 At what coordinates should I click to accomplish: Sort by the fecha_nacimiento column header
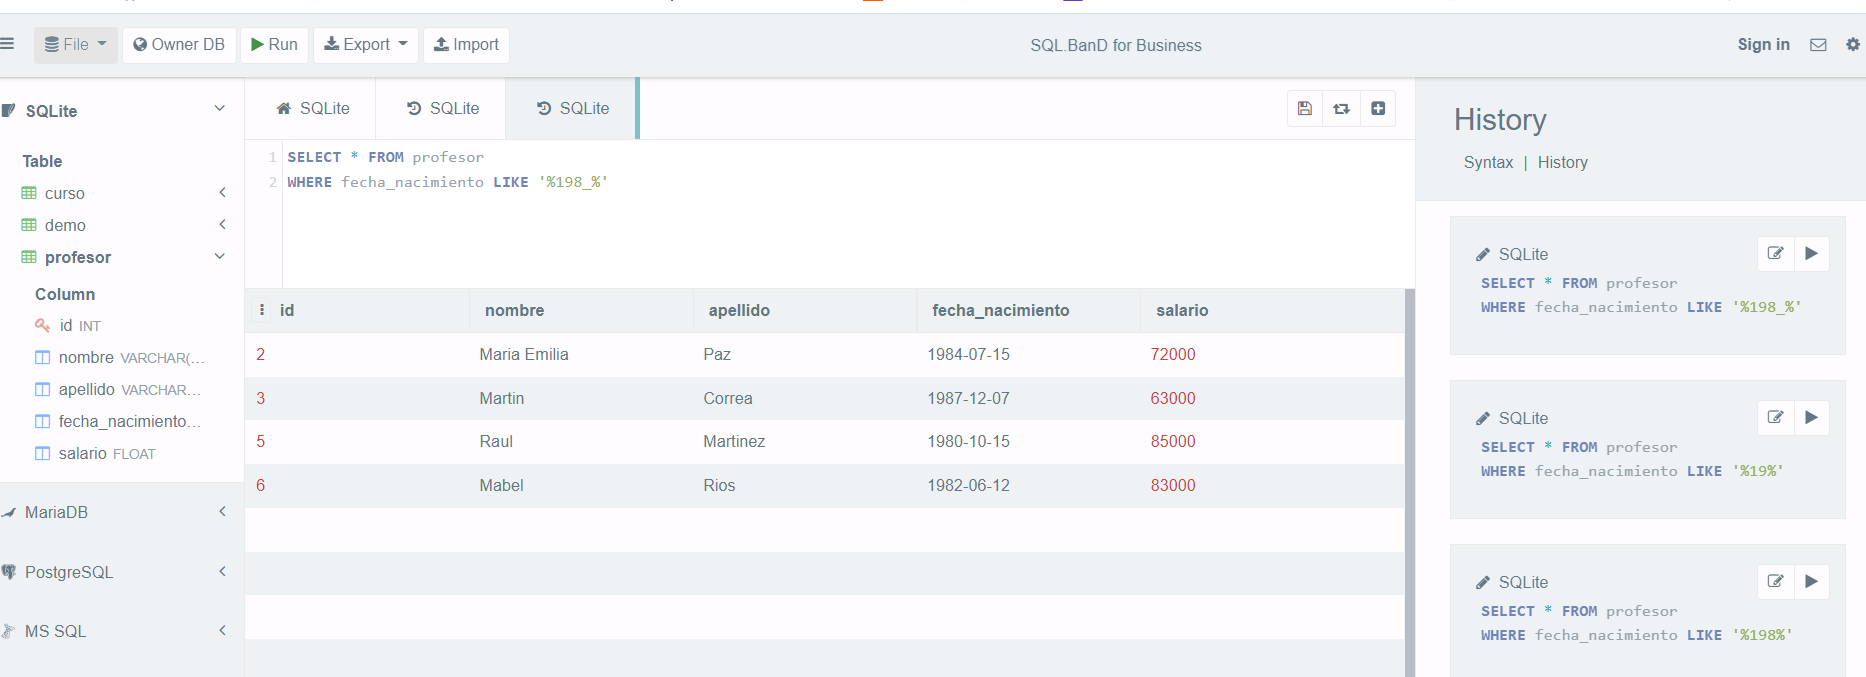1000,310
